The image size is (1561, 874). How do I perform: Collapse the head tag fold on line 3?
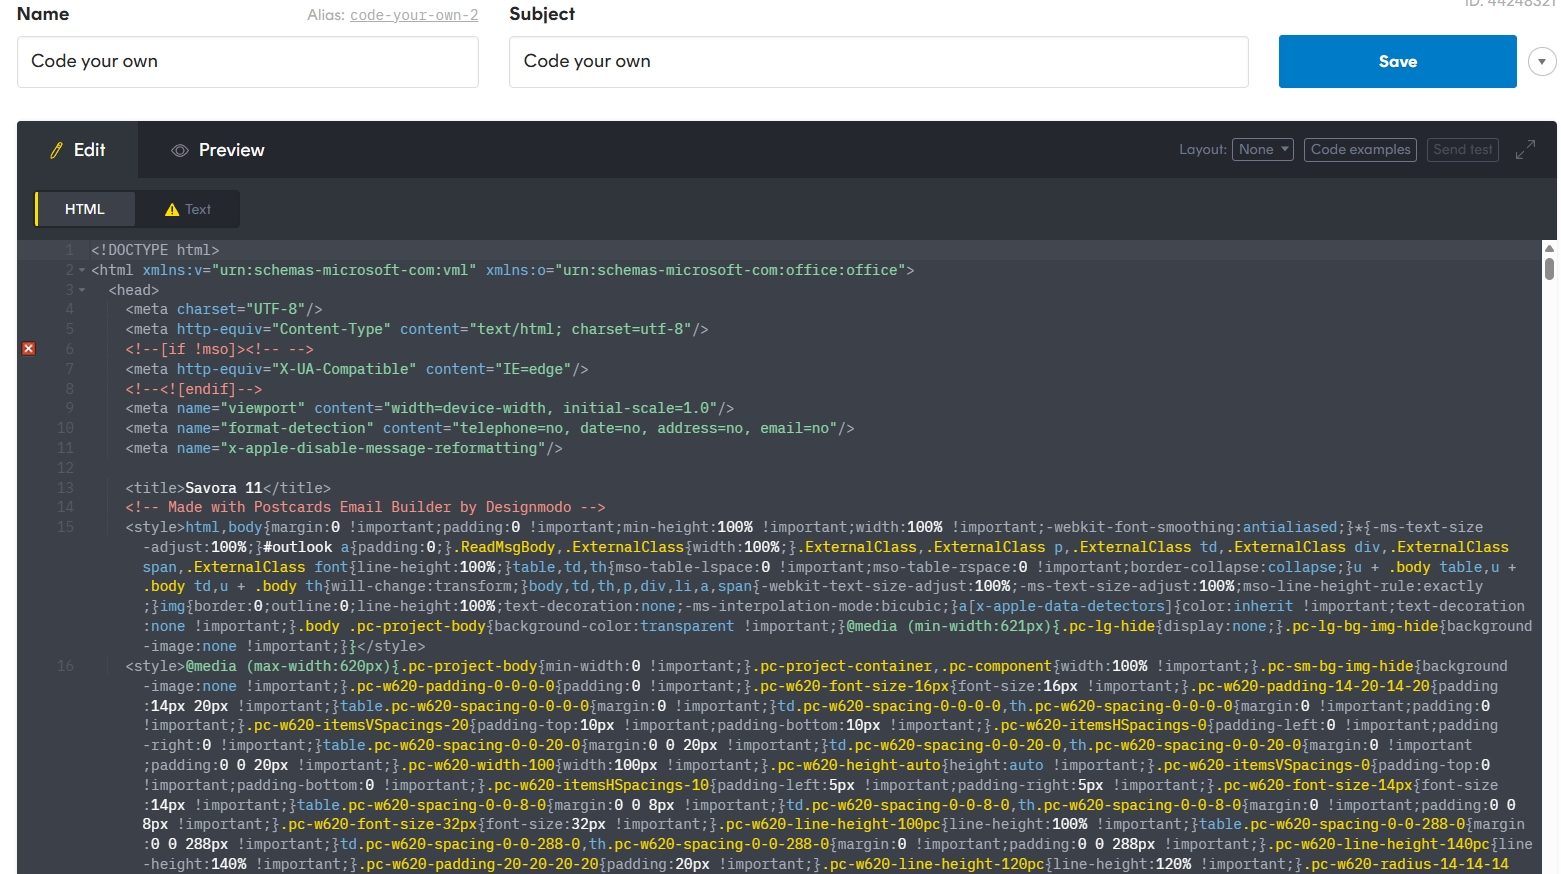82,290
